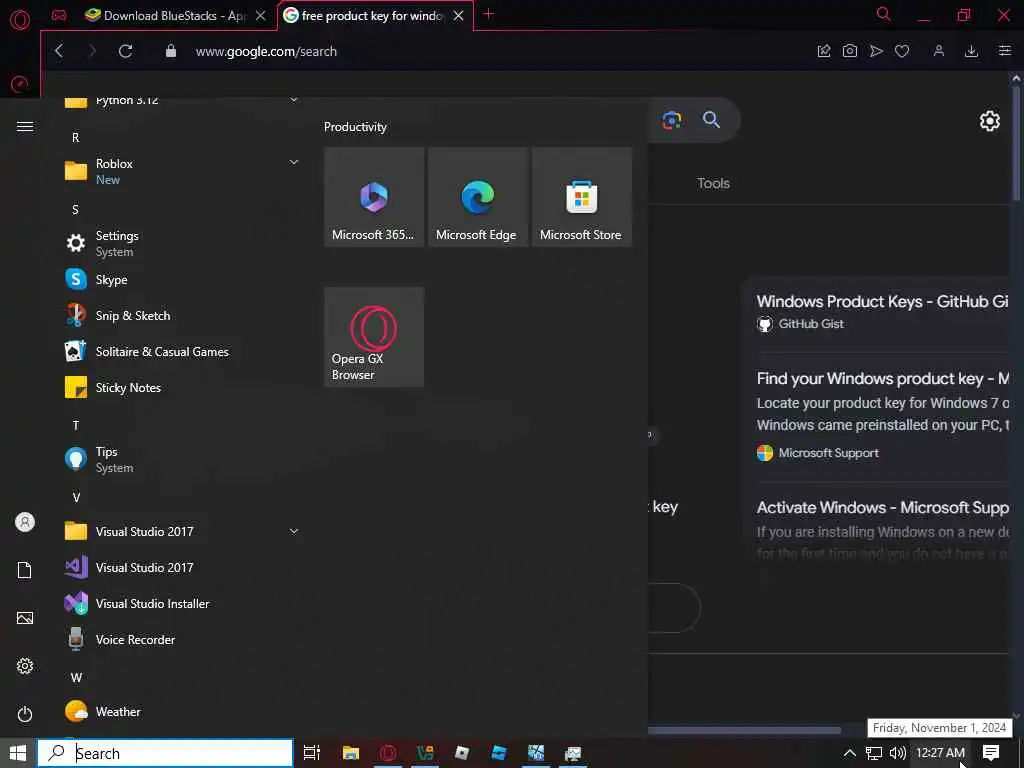Open the Roblox taskbar icon
This screenshot has height=768, width=1024.
coord(462,753)
